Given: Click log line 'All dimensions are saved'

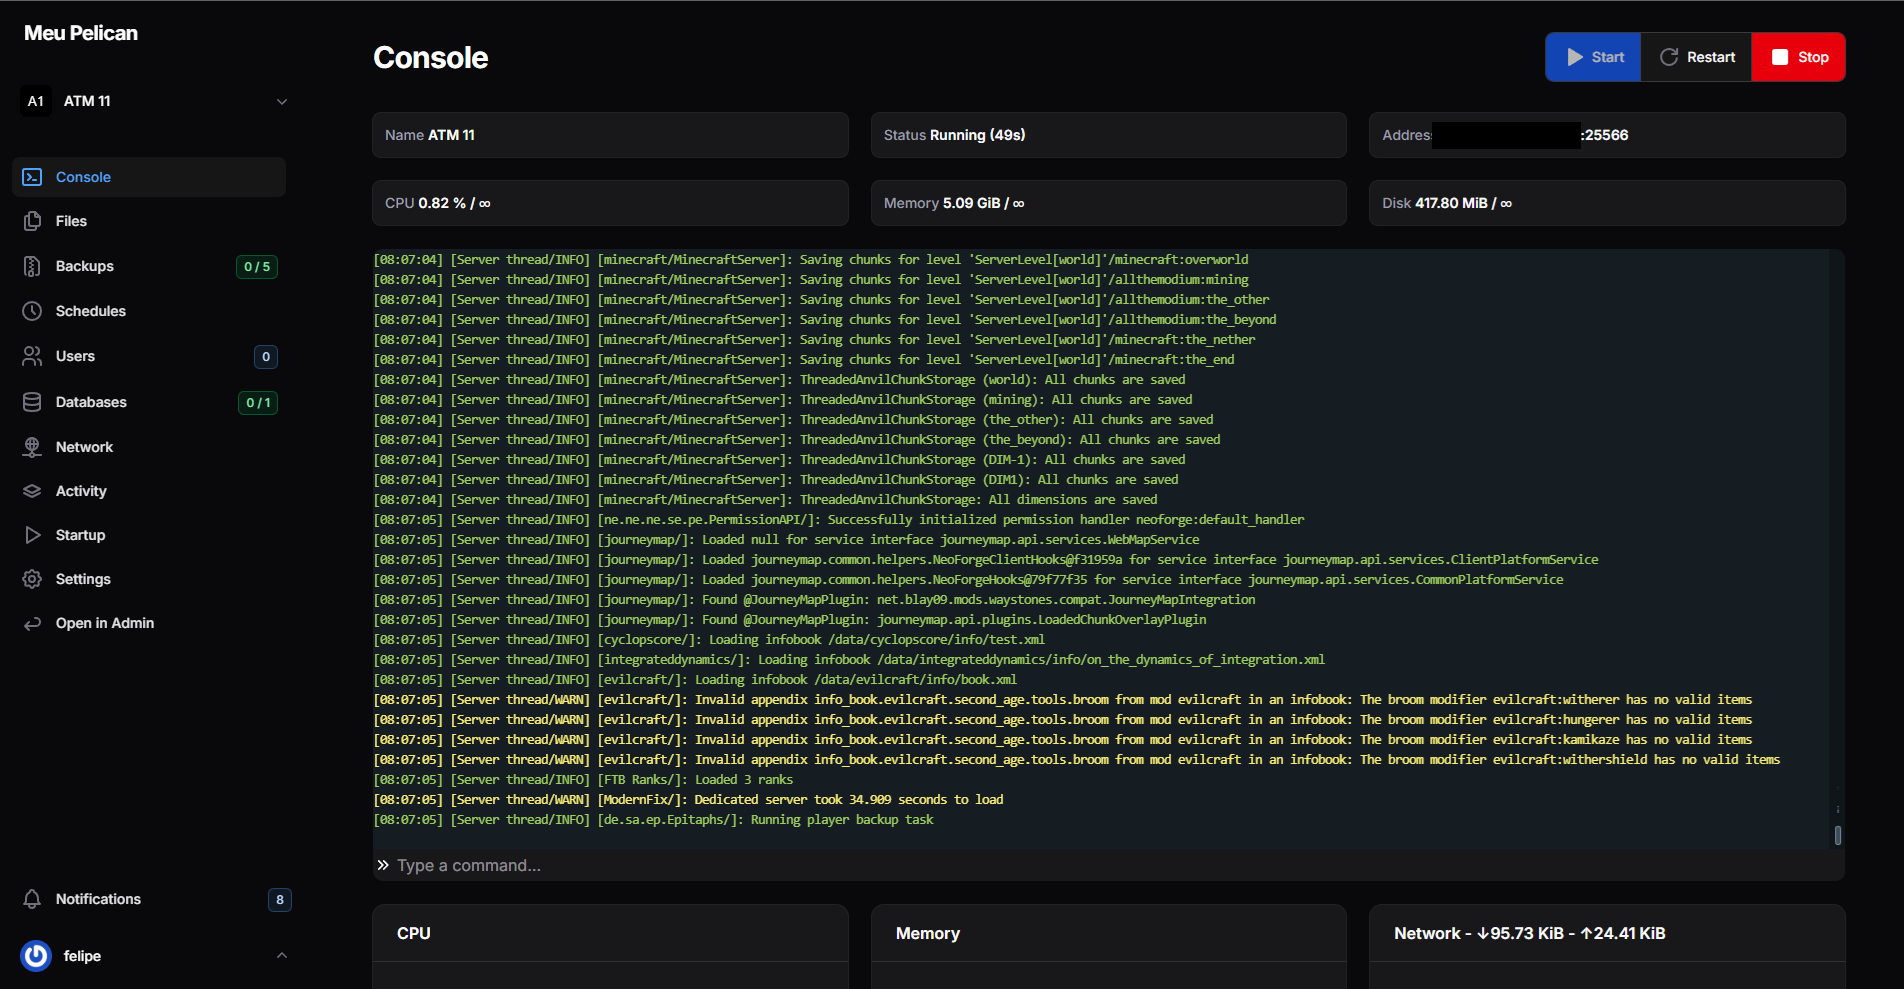Looking at the screenshot, I should coord(765,500).
